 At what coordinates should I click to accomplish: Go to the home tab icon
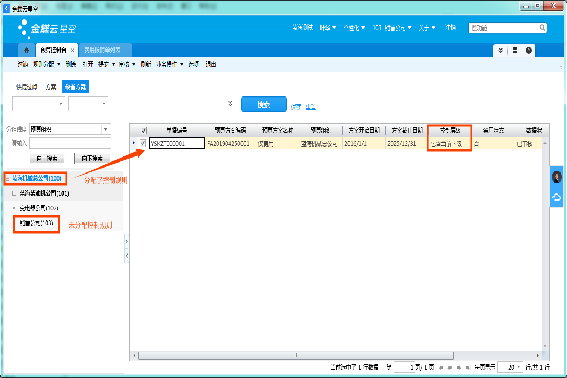point(26,50)
